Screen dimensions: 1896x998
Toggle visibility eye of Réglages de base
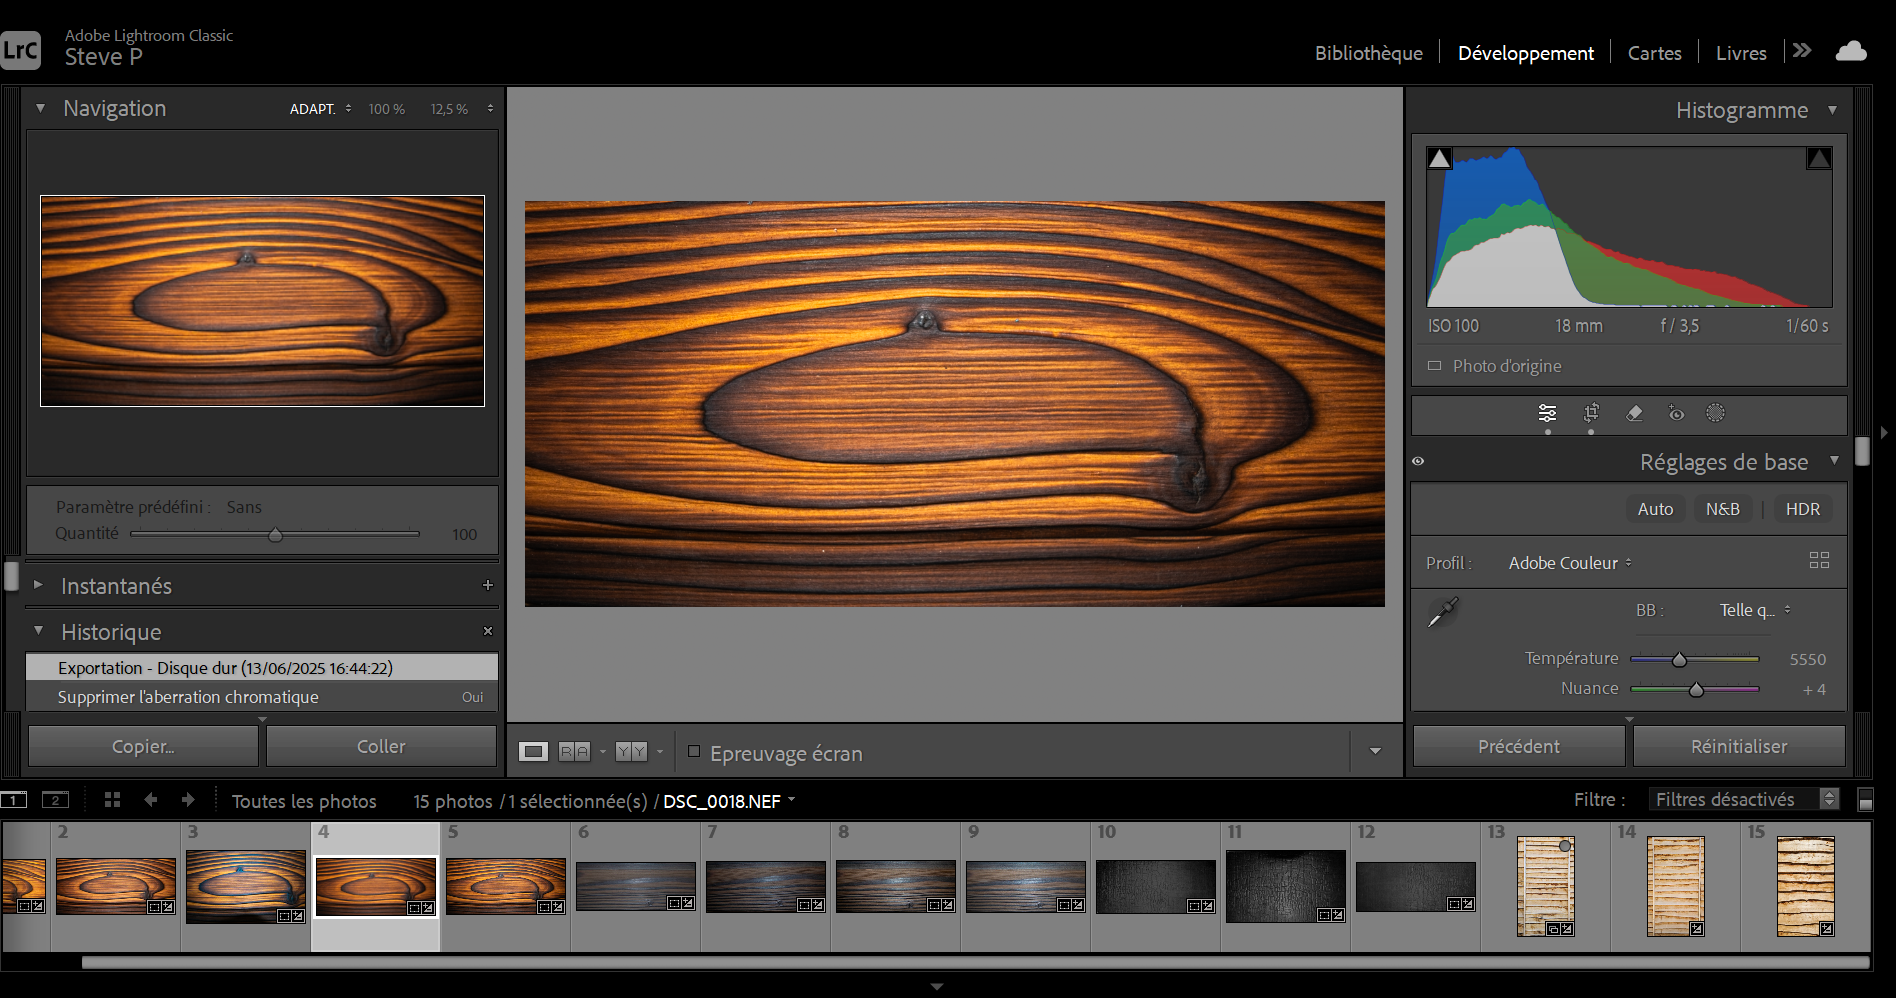(x=1418, y=461)
